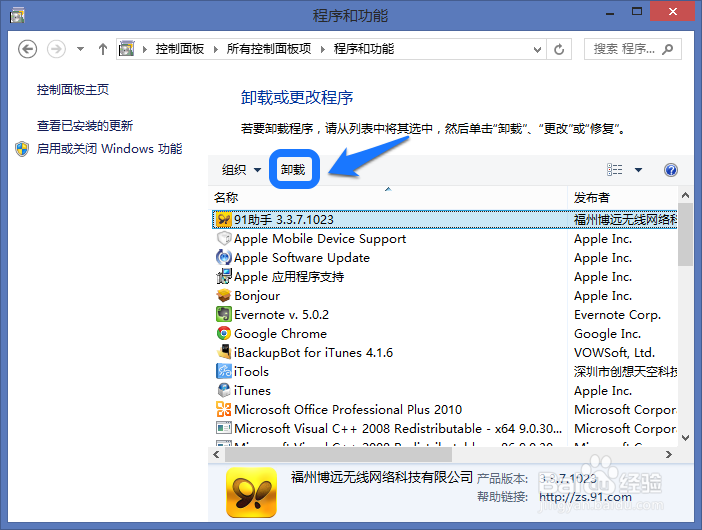Select Apple Mobile Device Support row
Image resolution: width=702 pixels, height=530 pixels.
point(445,239)
